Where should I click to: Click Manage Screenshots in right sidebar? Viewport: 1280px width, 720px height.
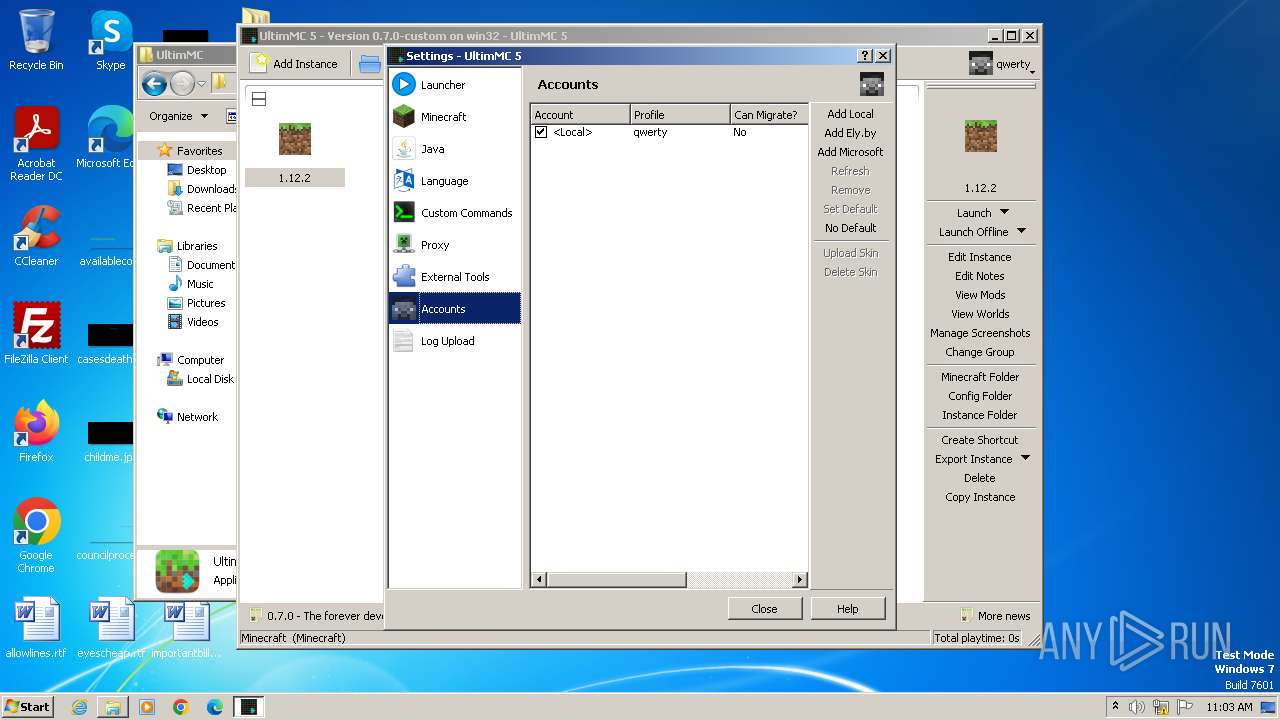click(980, 333)
